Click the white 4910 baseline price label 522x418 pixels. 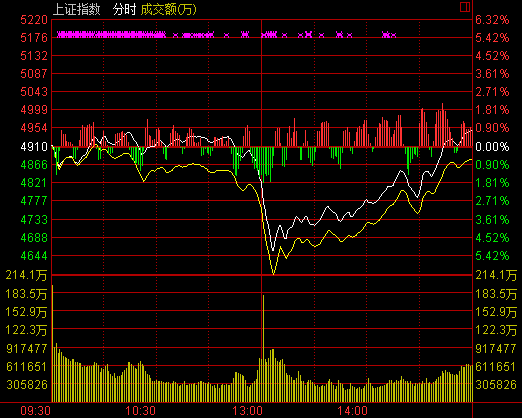34,146
